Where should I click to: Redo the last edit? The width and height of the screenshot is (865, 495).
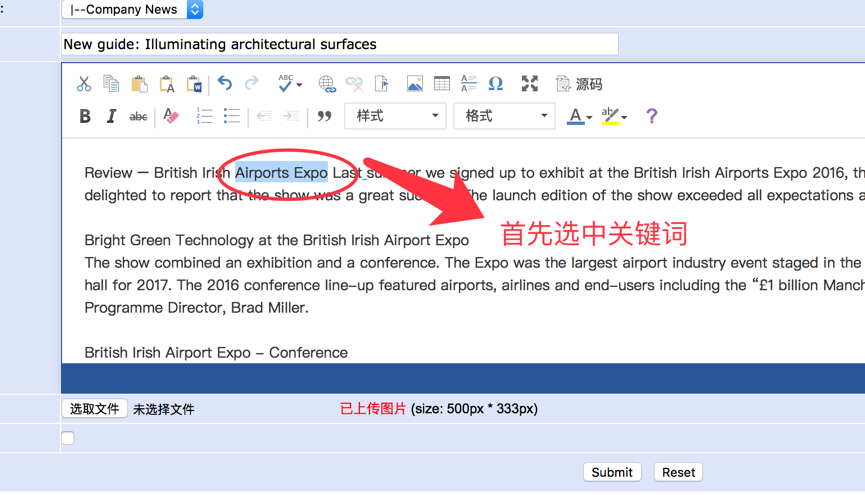pyautogui.click(x=252, y=83)
